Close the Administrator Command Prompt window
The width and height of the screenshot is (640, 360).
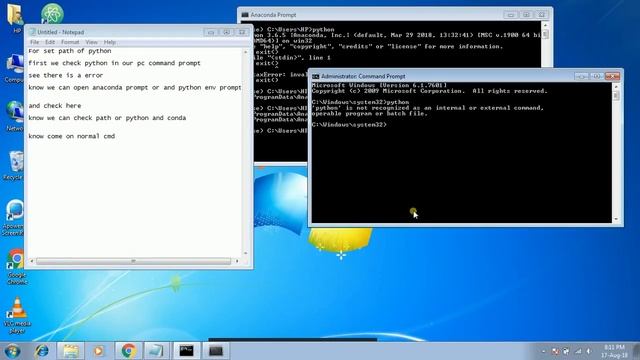(612, 76)
